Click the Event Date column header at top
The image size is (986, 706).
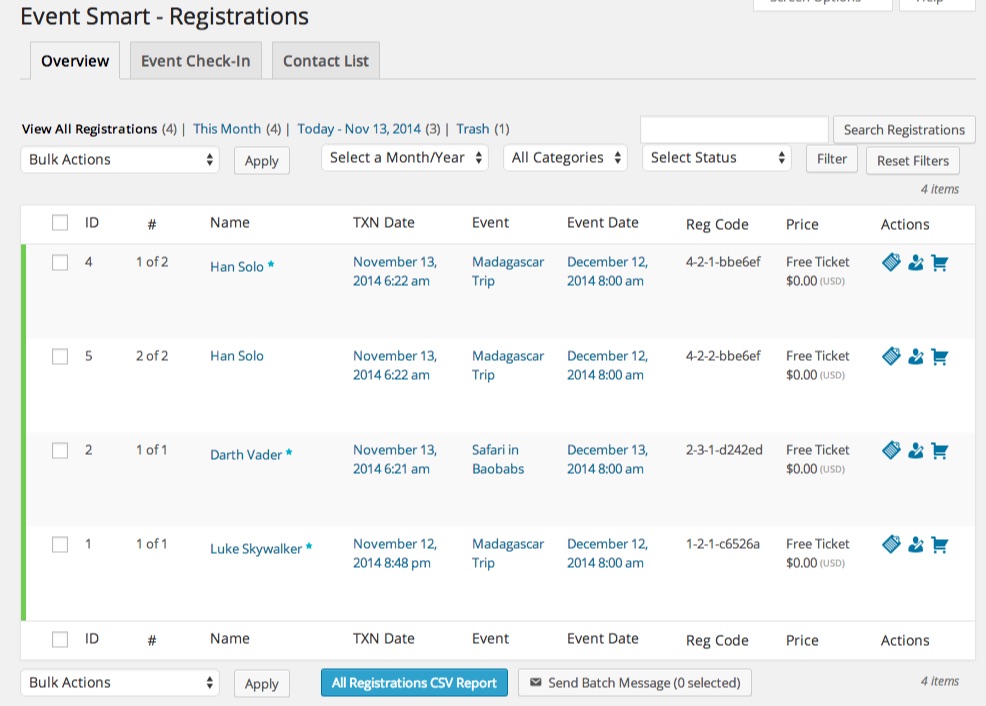602,223
